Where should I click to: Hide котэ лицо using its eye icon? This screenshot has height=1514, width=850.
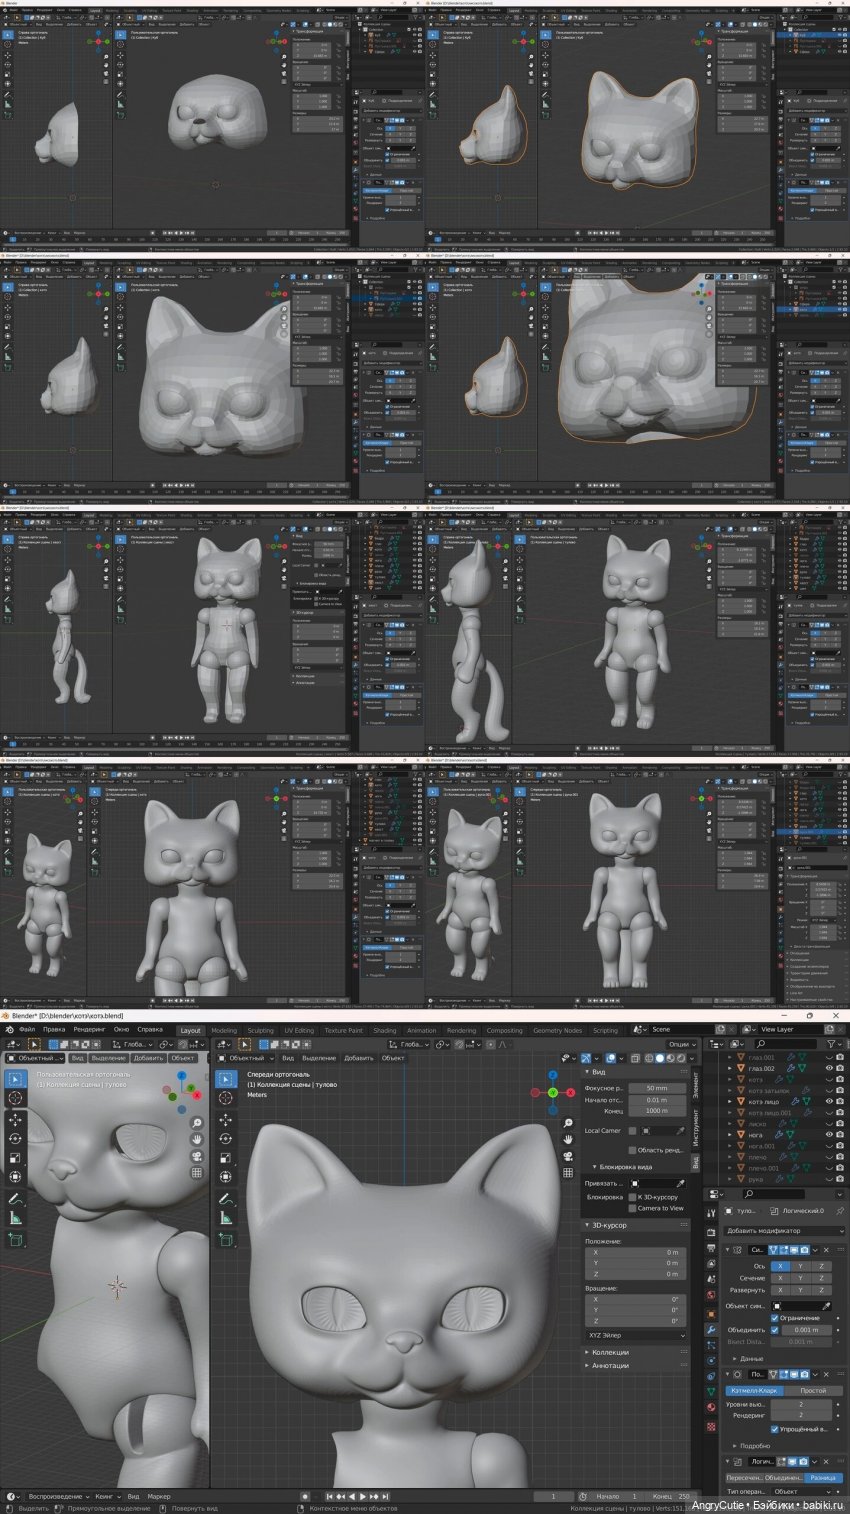(x=829, y=1101)
